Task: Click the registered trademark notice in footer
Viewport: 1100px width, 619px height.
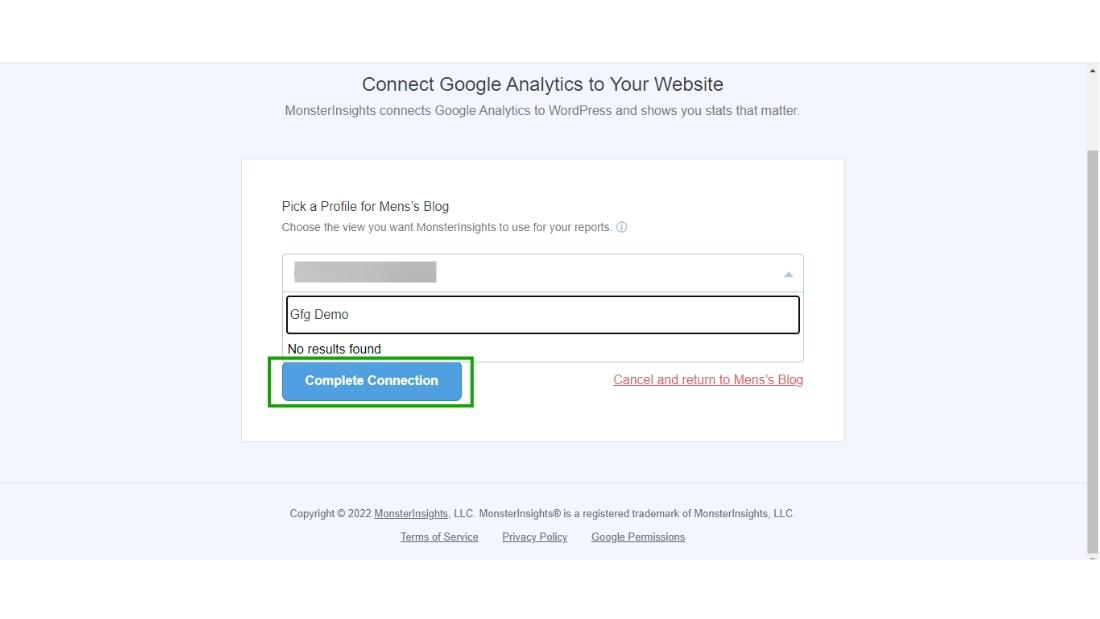Action: tap(636, 514)
